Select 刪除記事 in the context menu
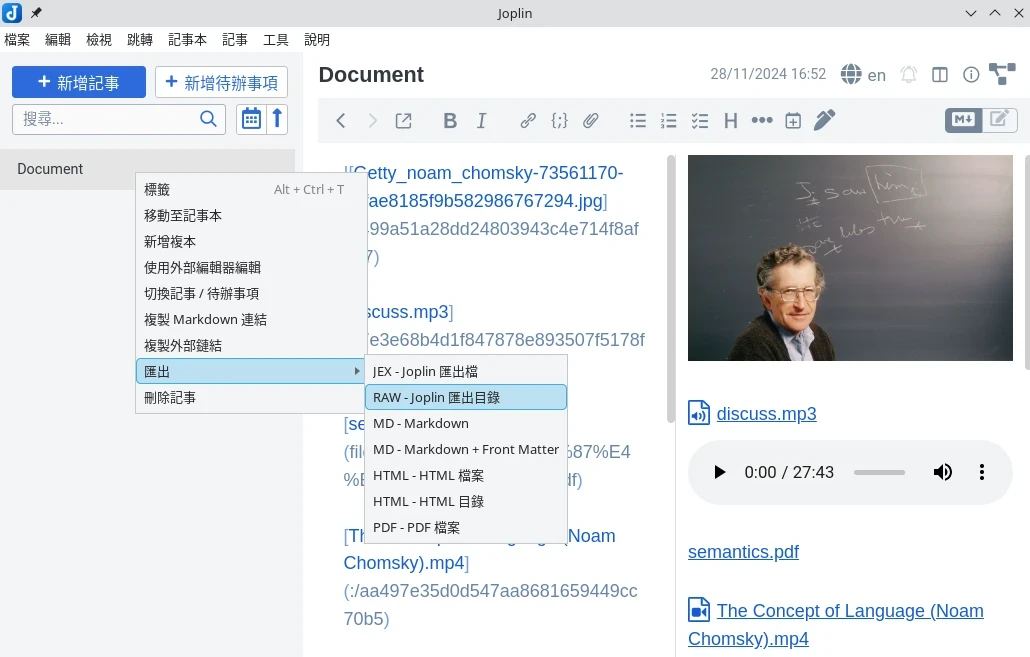 click(170, 397)
